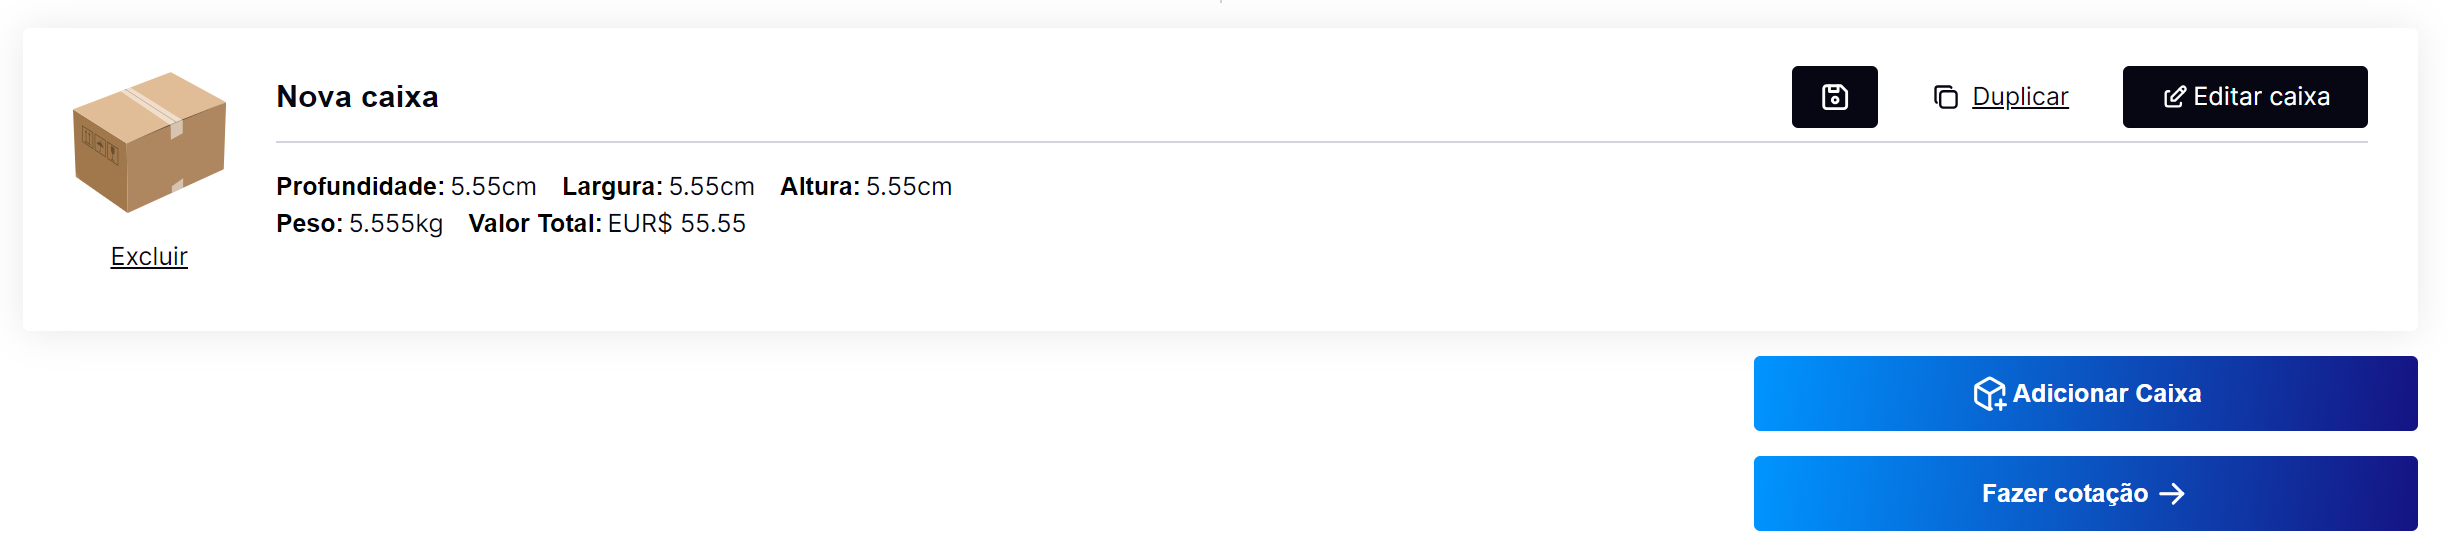
Task: Click the 5.555kg weight value
Action: click(x=396, y=224)
